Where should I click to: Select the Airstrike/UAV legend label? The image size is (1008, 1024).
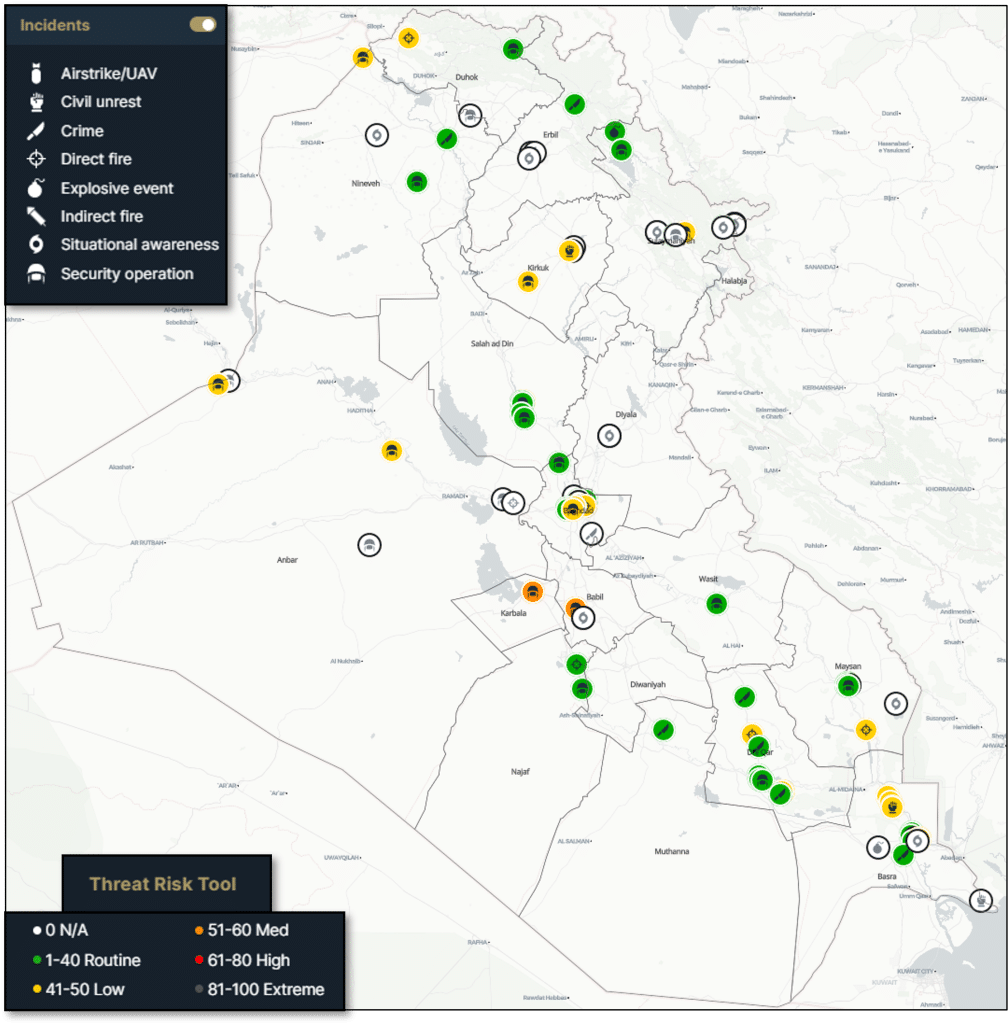(x=109, y=74)
